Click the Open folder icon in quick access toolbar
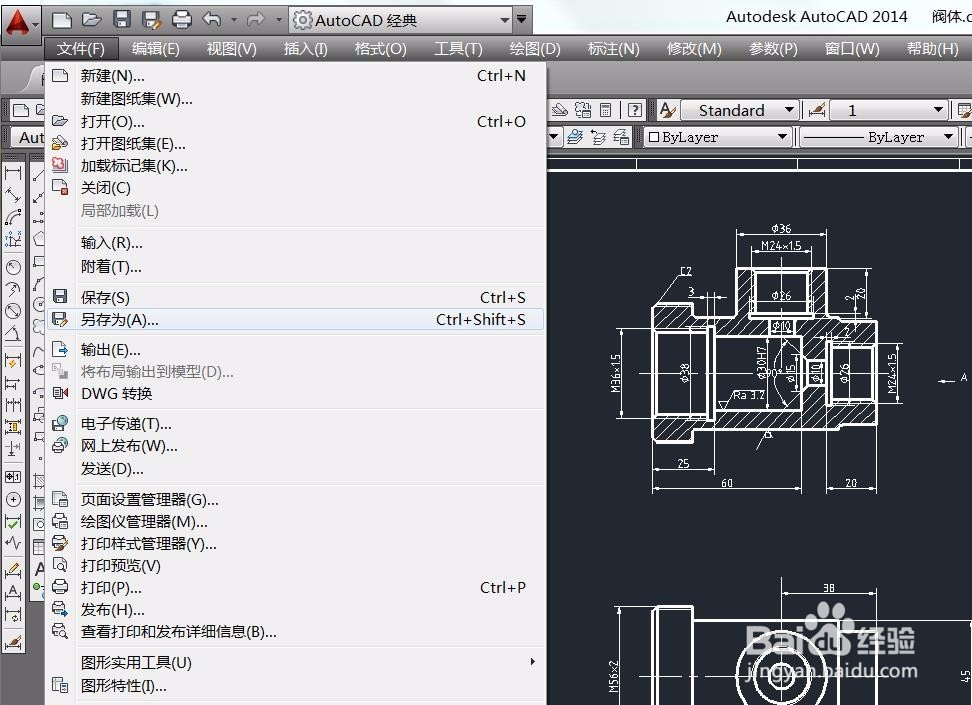The height and width of the screenshot is (705, 972). pos(92,20)
